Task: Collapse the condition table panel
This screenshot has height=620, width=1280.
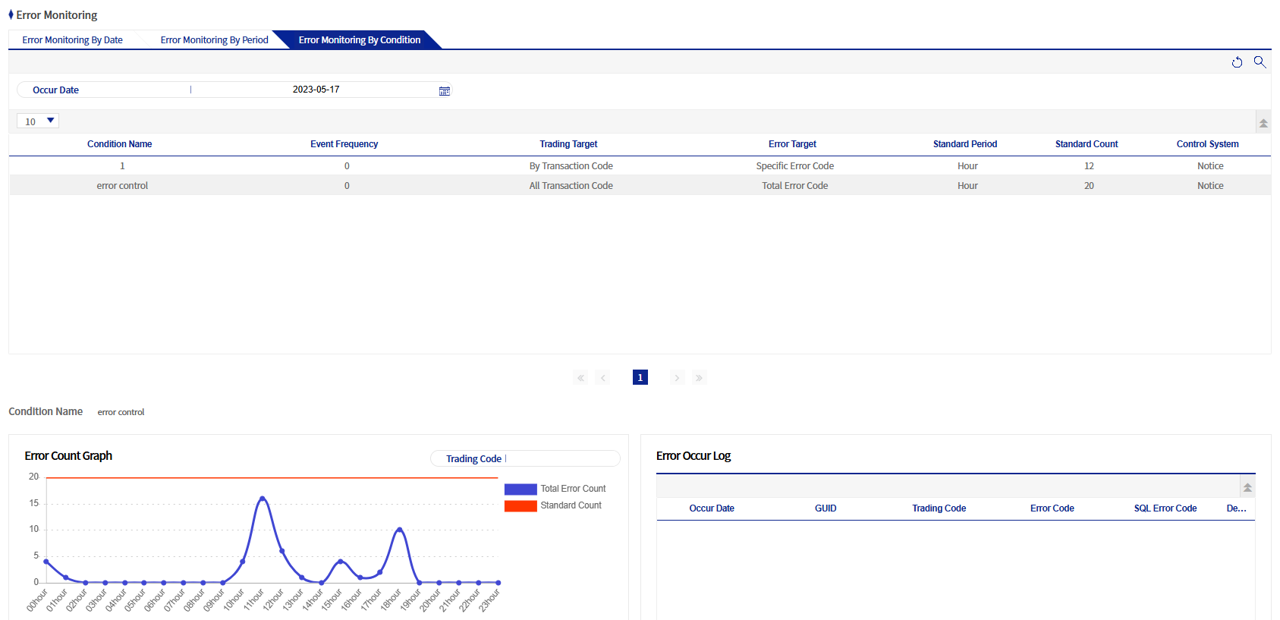Action: [x=1263, y=122]
